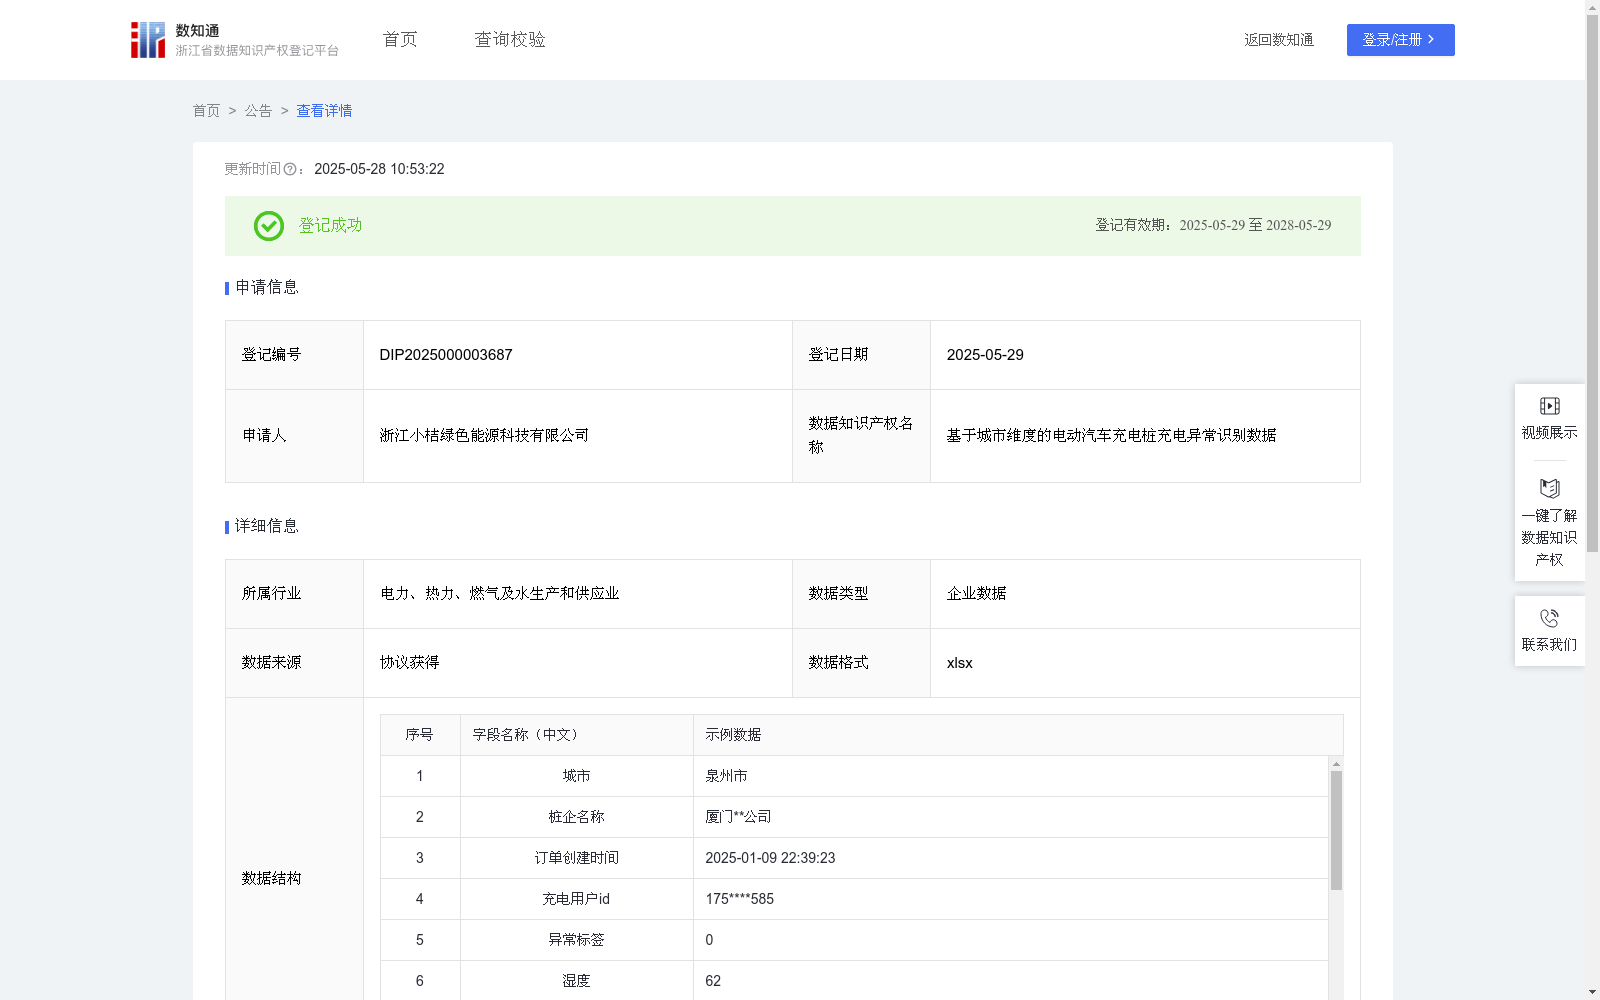Click the 数知通 logo icon
The image size is (1600, 1000).
coord(147,39)
